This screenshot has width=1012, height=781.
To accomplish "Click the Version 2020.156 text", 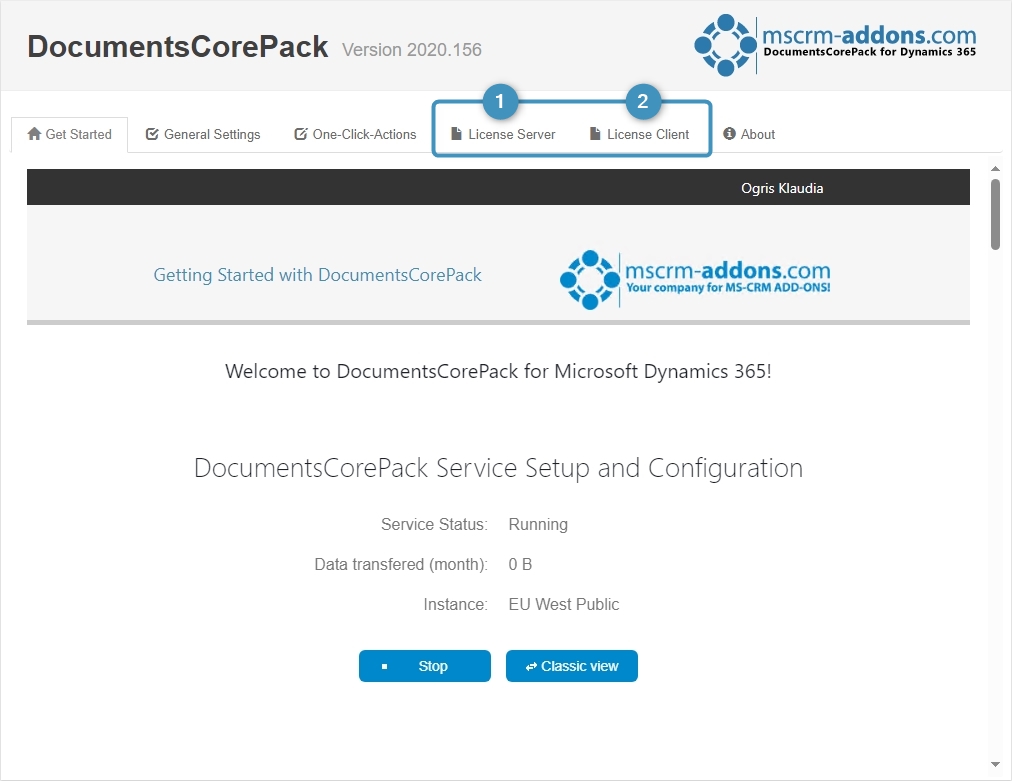I will click(x=412, y=50).
